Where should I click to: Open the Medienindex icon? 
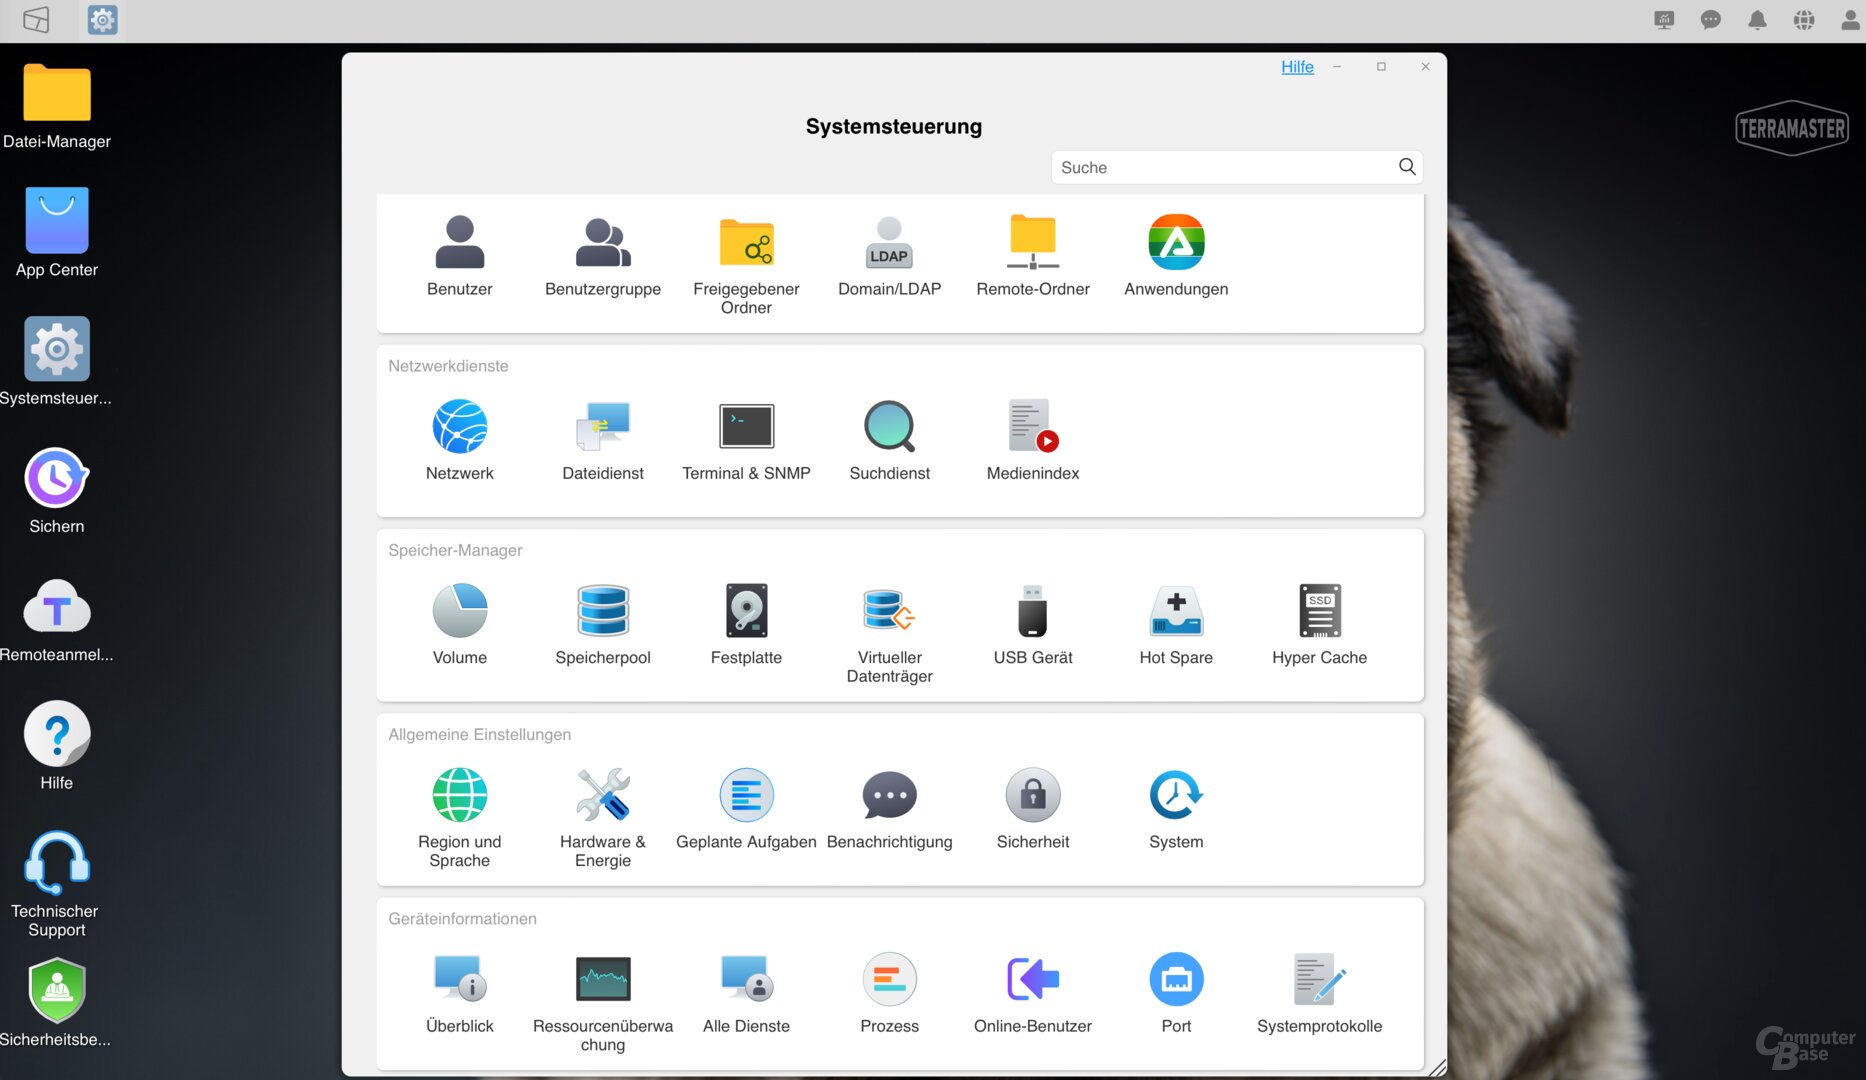(1032, 427)
